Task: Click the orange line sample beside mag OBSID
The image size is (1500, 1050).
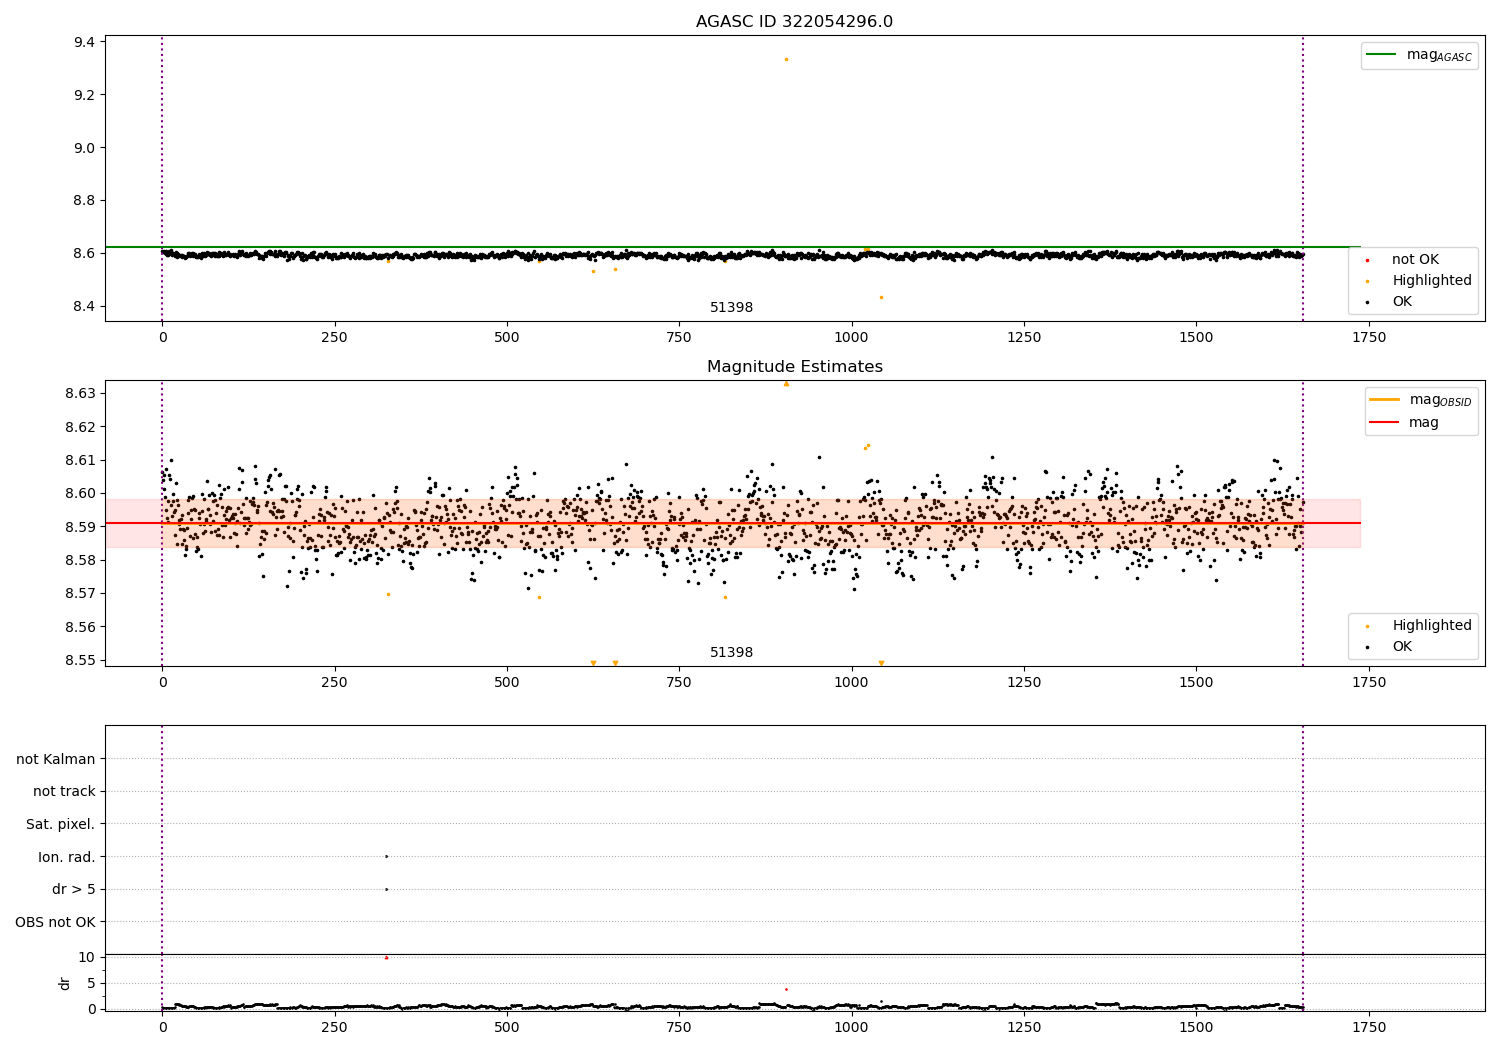Action: 1385,400
